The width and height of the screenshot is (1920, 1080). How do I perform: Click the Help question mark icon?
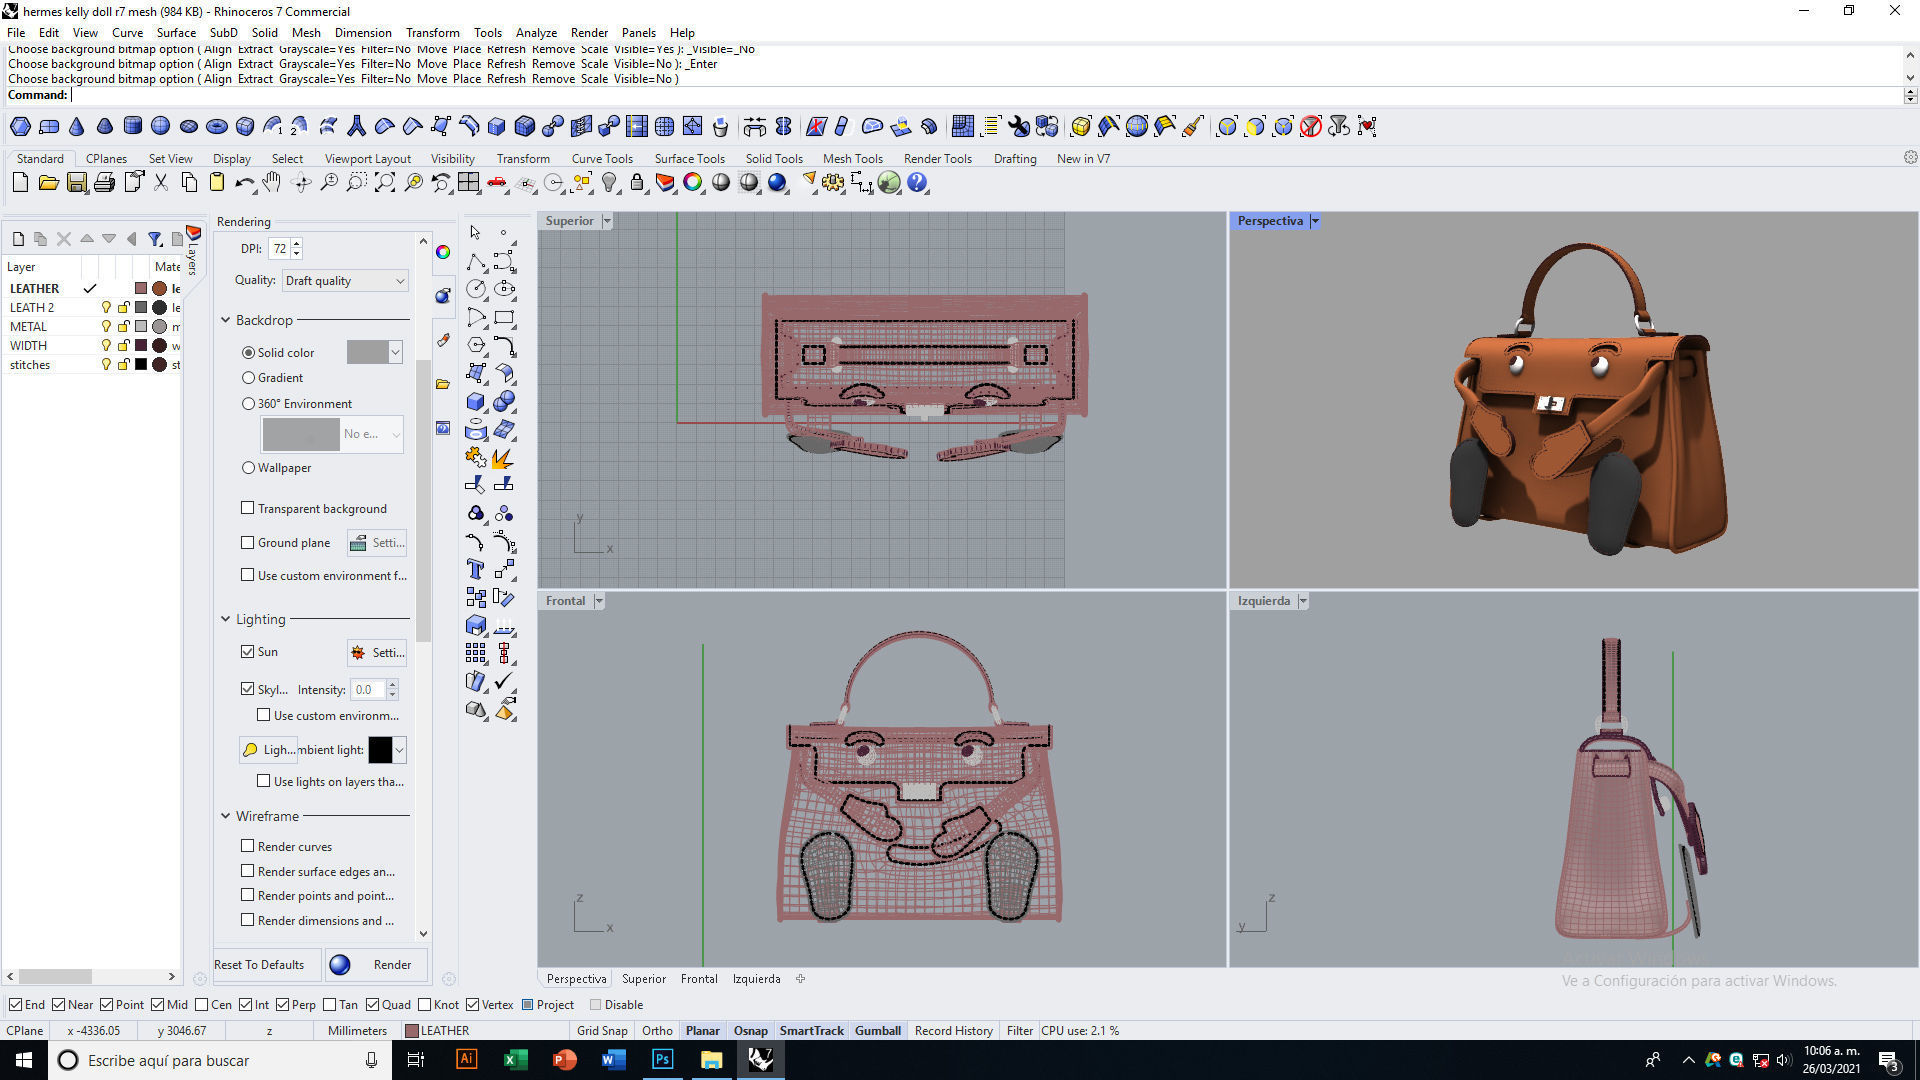[x=917, y=182]
